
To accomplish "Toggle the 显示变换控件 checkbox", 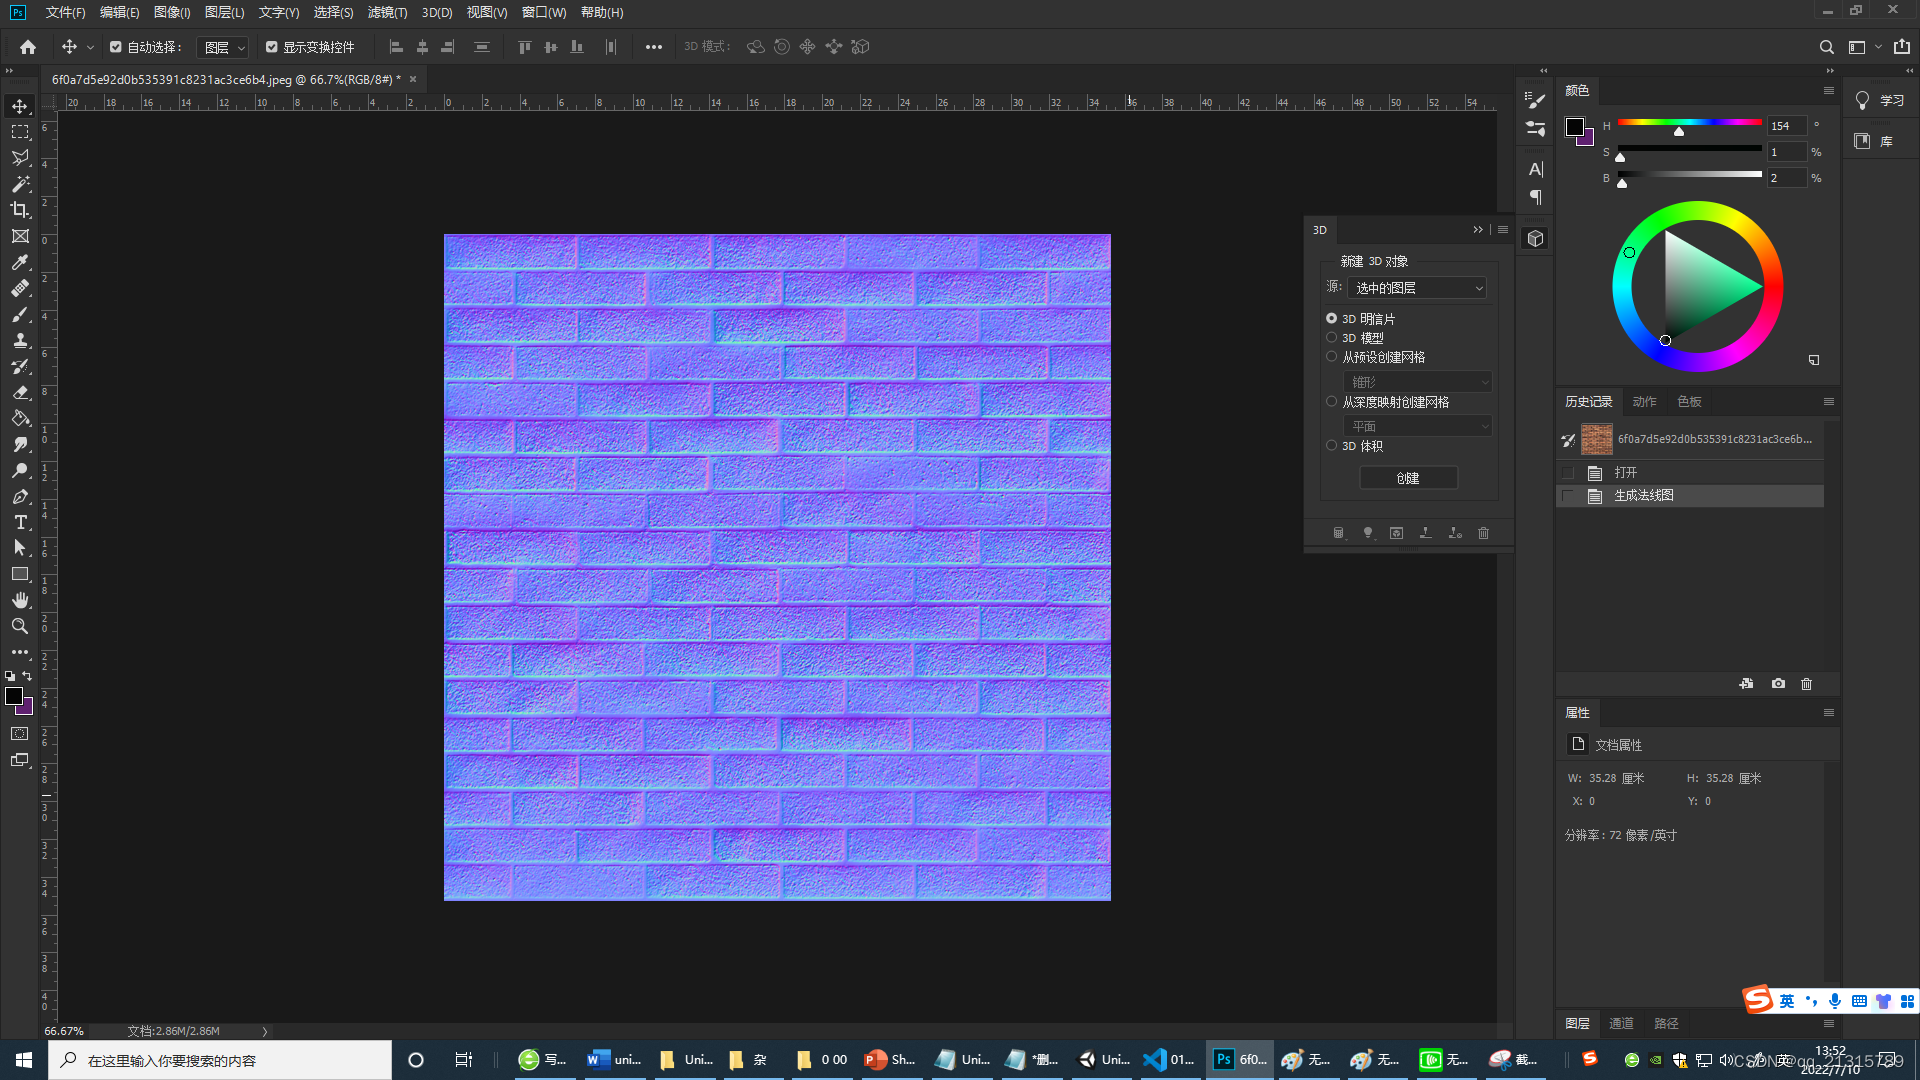I will [272, 47].
